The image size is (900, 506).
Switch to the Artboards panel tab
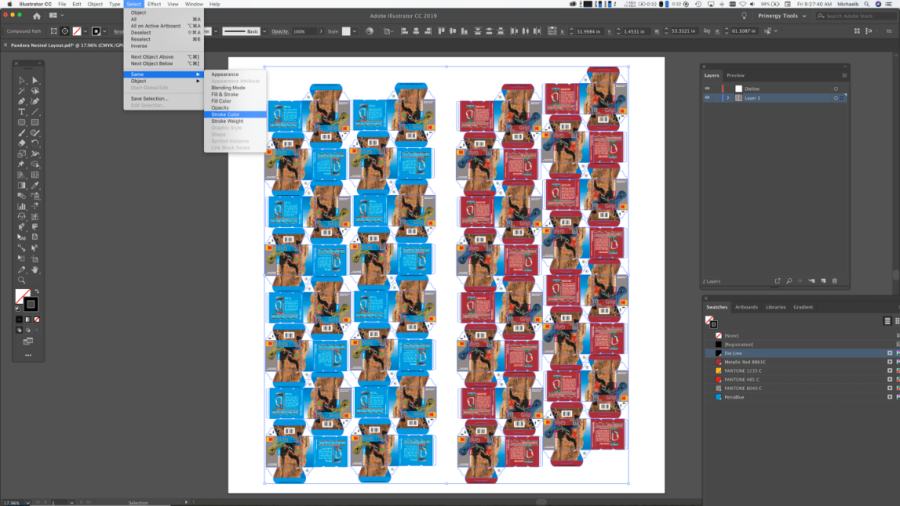click(x=746, y=307)
